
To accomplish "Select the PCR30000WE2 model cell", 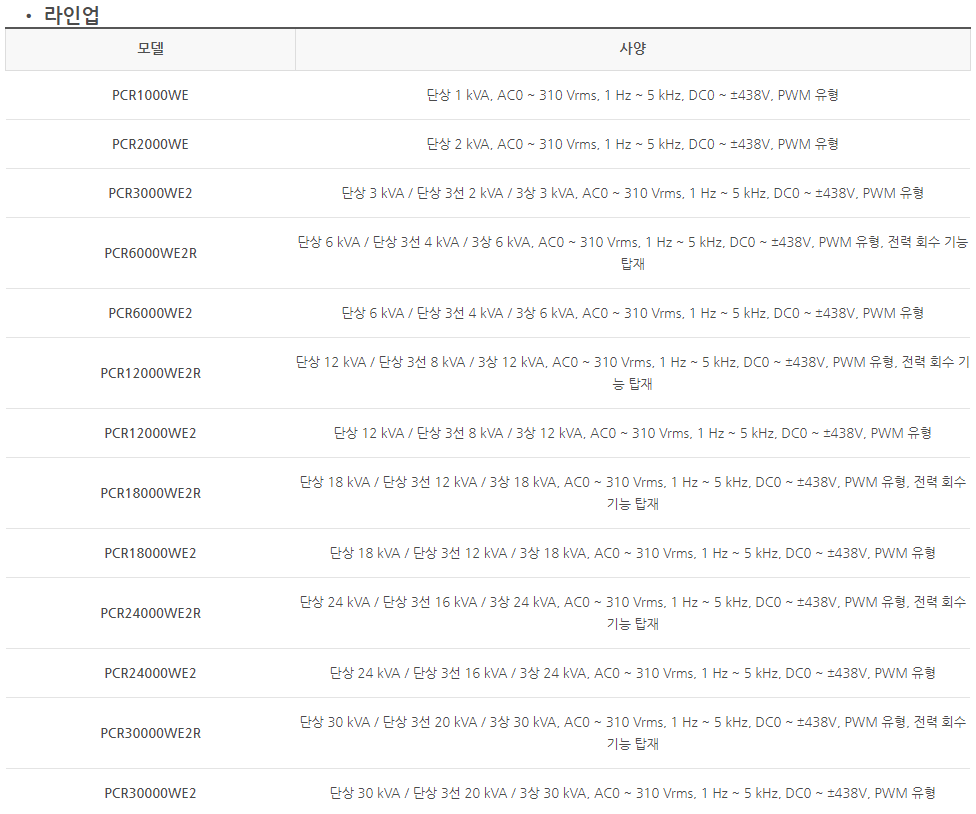I will point(150,793).
